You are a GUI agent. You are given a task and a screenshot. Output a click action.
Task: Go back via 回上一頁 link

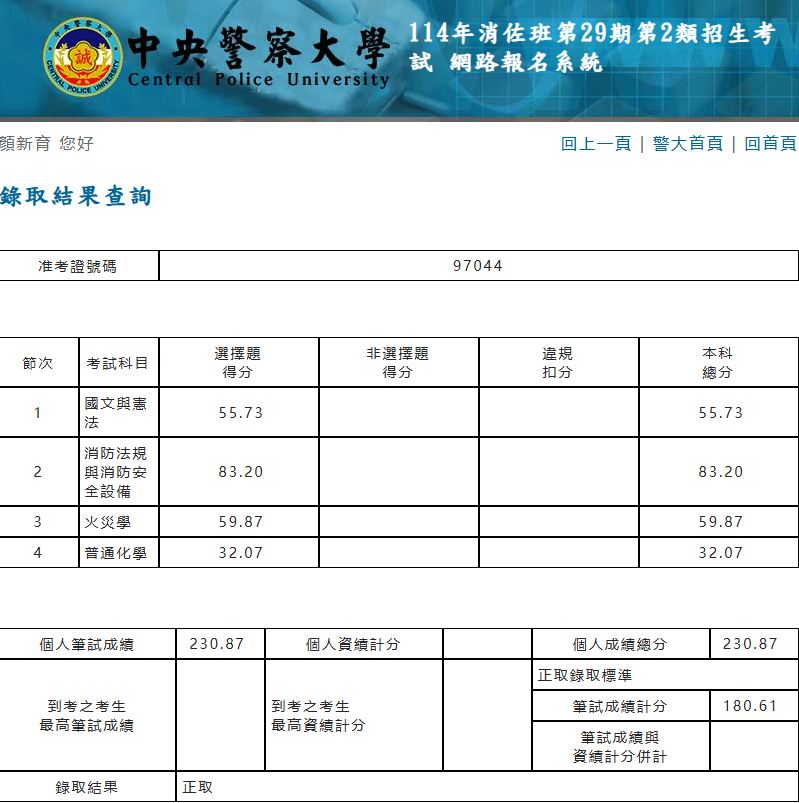[x=596, y=144]
